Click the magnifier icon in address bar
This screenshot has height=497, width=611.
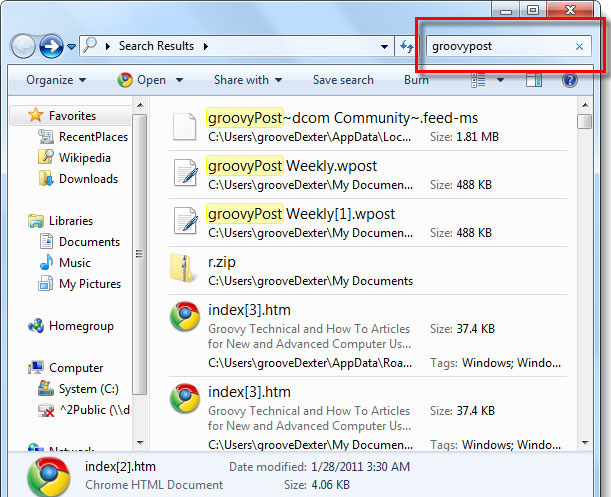(90, 45)
